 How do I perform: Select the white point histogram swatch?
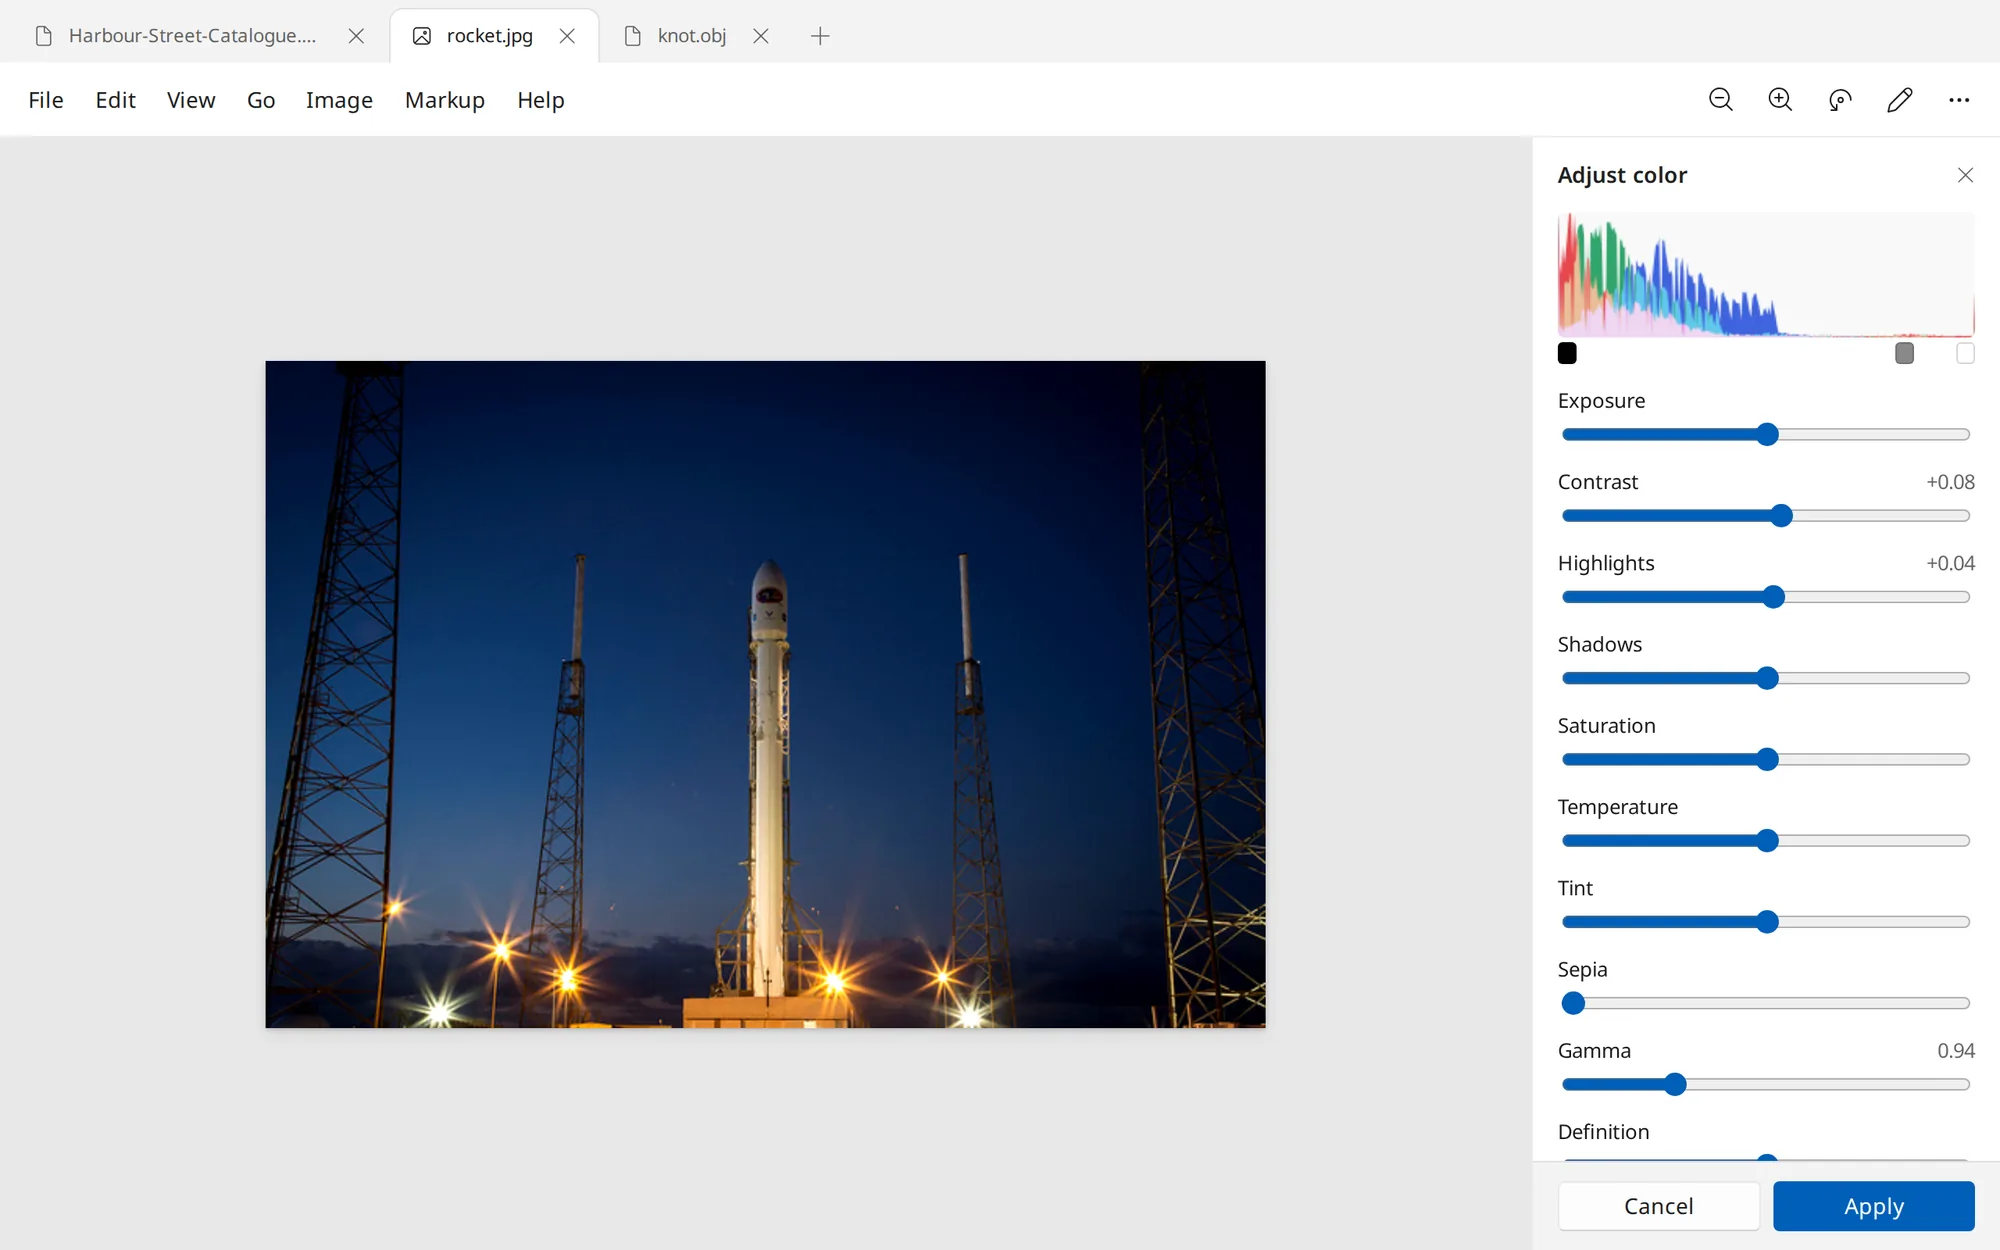click(x=1965, y=353)
